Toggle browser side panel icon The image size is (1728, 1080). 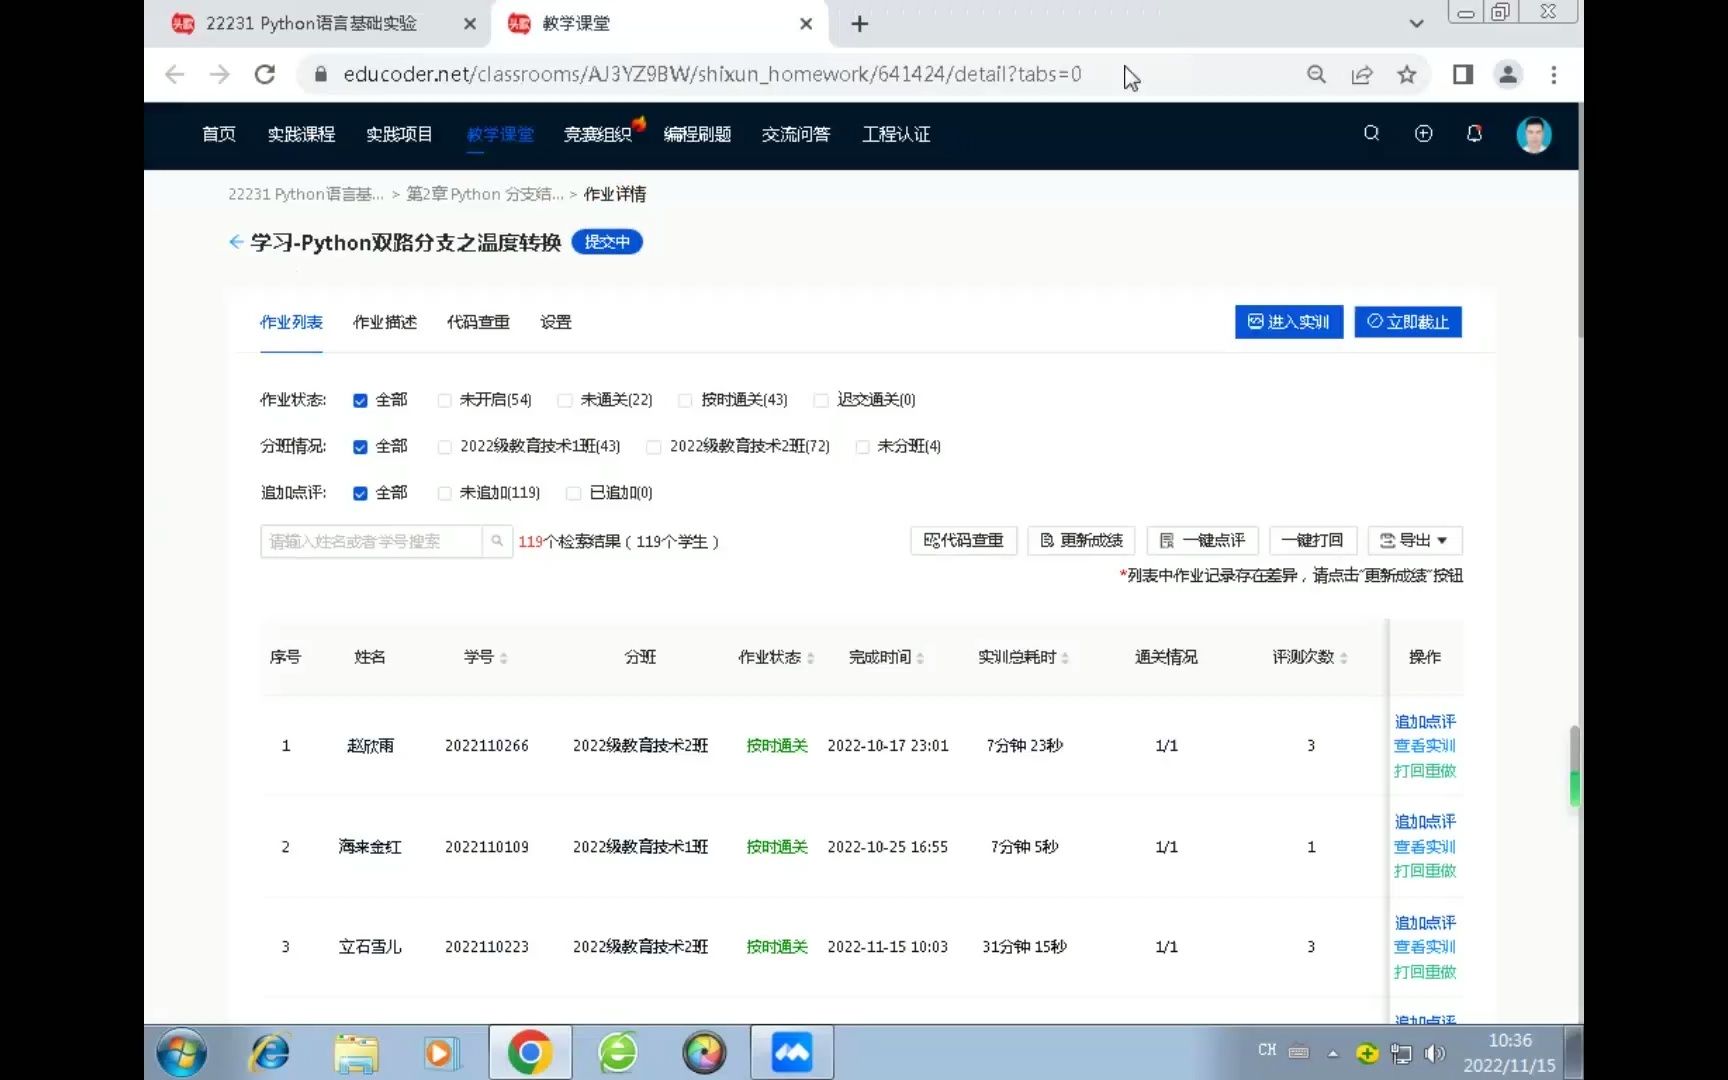tap(1463, 75)
